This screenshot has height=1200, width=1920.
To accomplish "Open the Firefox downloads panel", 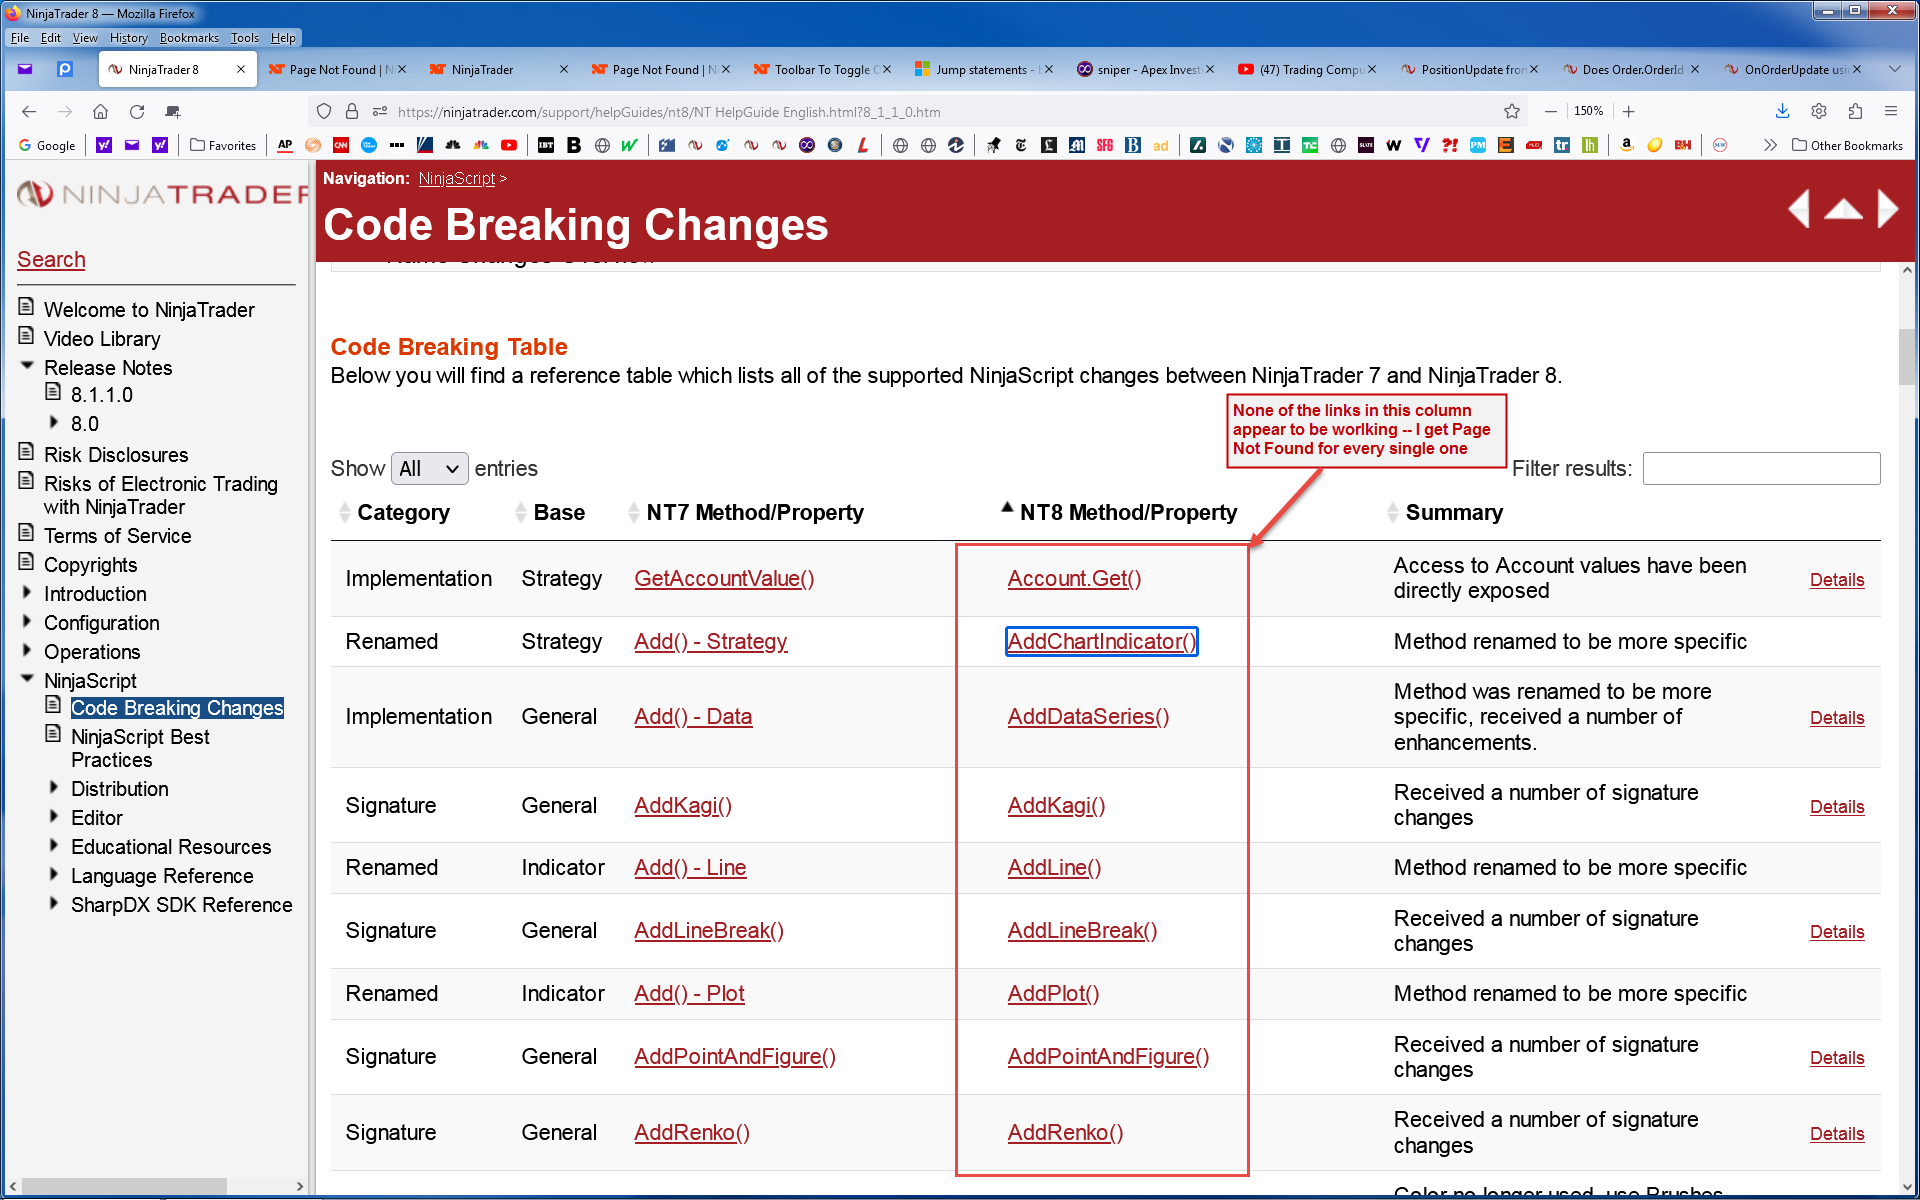I will (1782, 111).
